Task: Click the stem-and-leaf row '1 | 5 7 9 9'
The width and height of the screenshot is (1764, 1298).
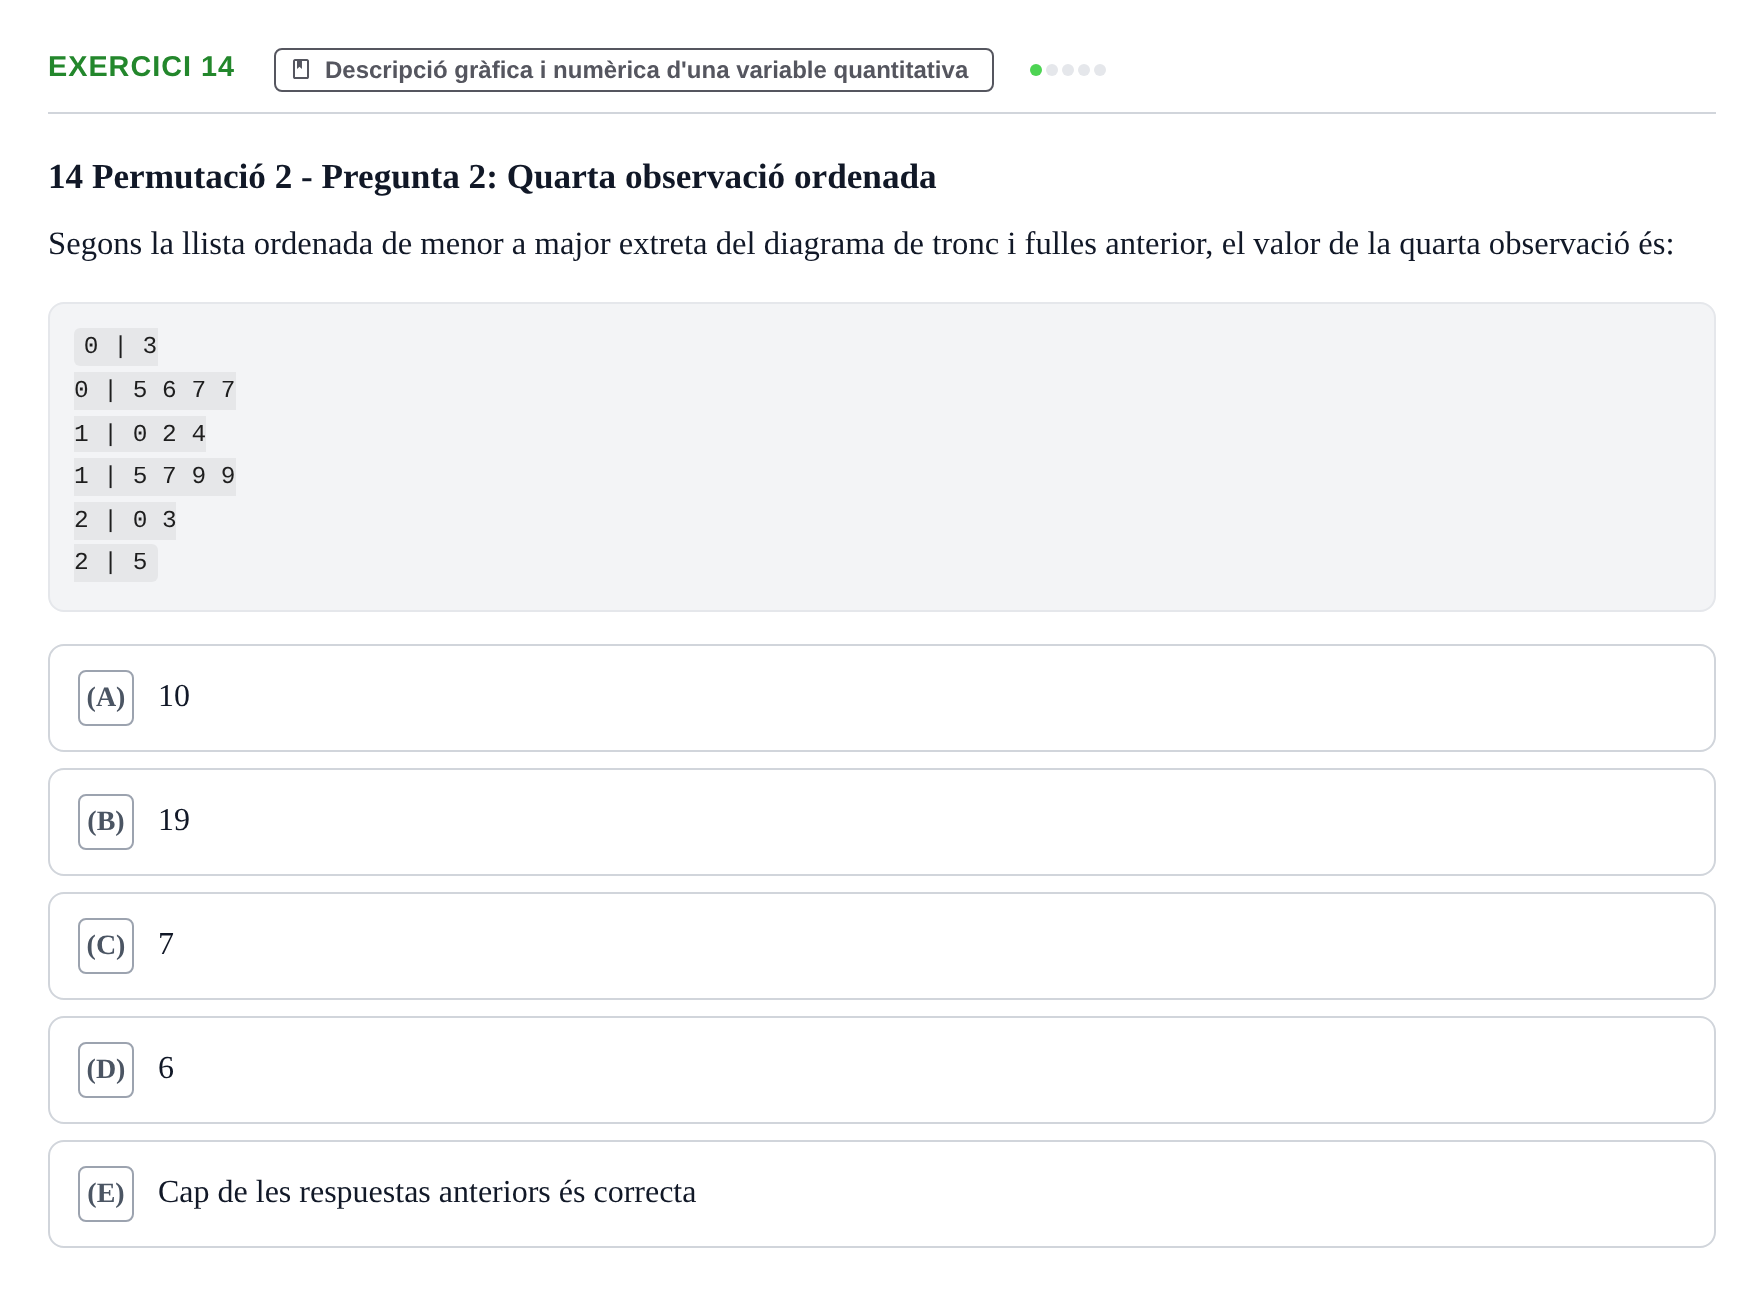Action: tap(155, 476)
